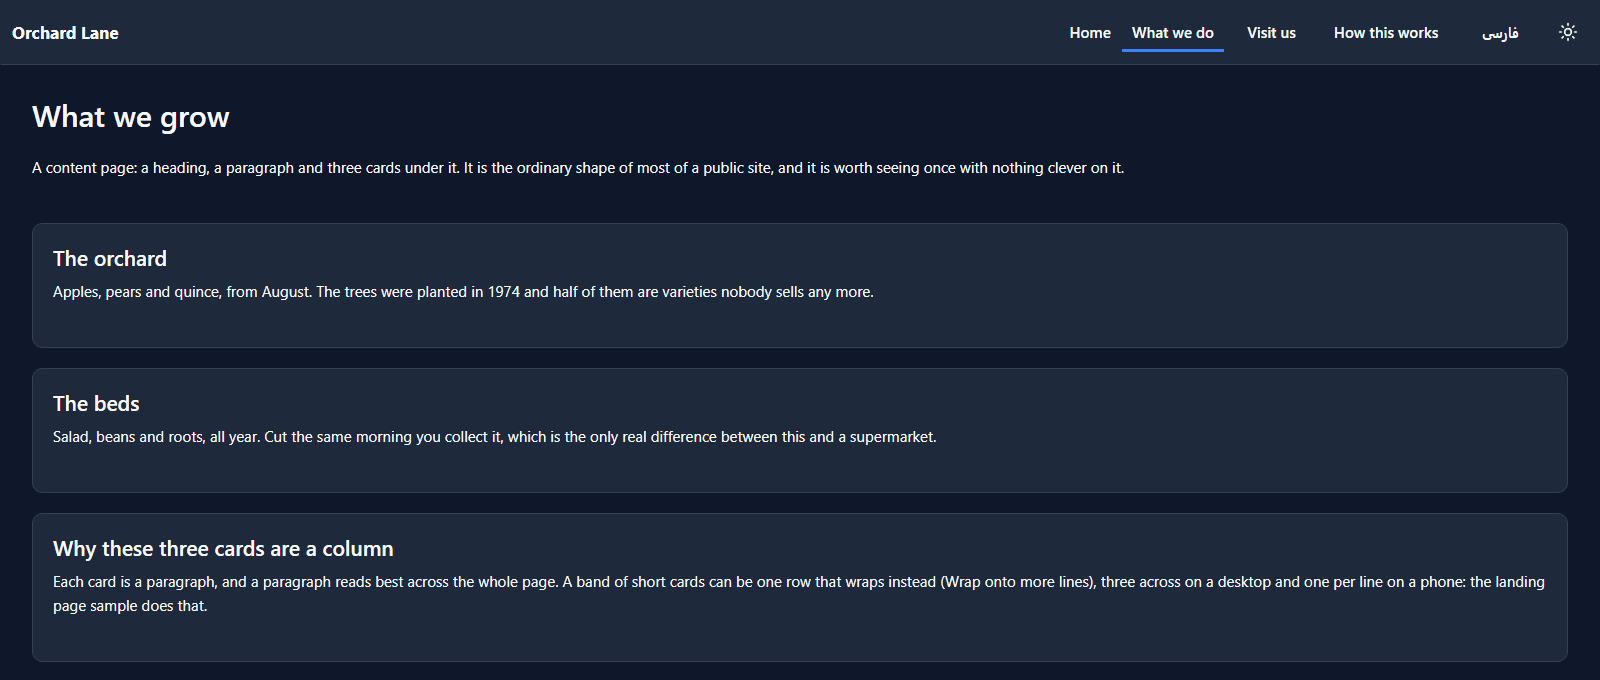Go to the Home page
1600x680 pixels.
[x=1090, y=33]
